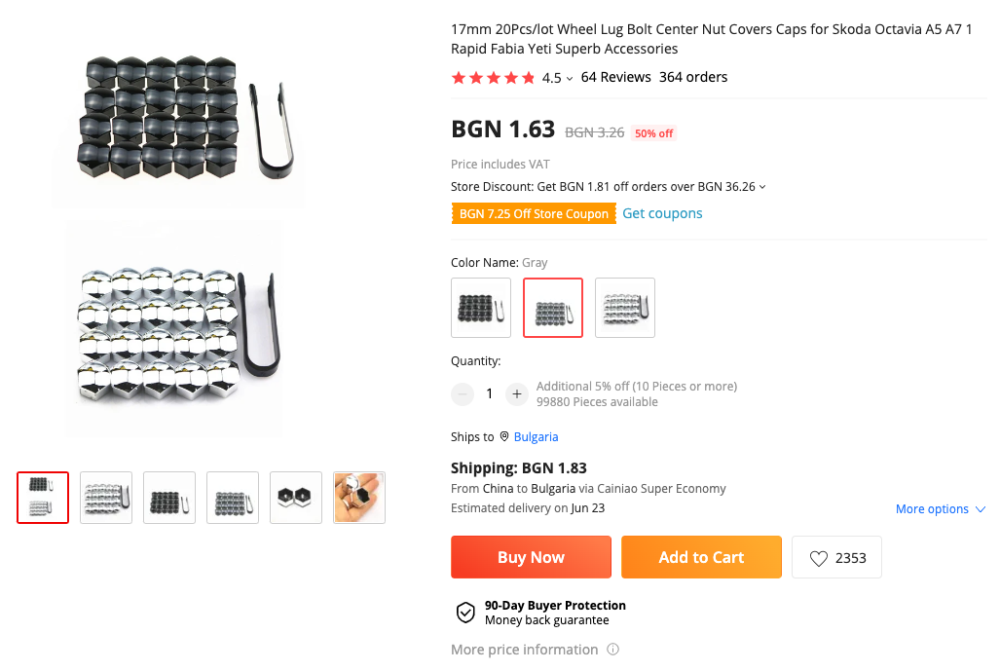Click the location pin icon near Bulgaria
This screenshot has width=1000, height=671.
pyautogui.click(x=504, y=437)
